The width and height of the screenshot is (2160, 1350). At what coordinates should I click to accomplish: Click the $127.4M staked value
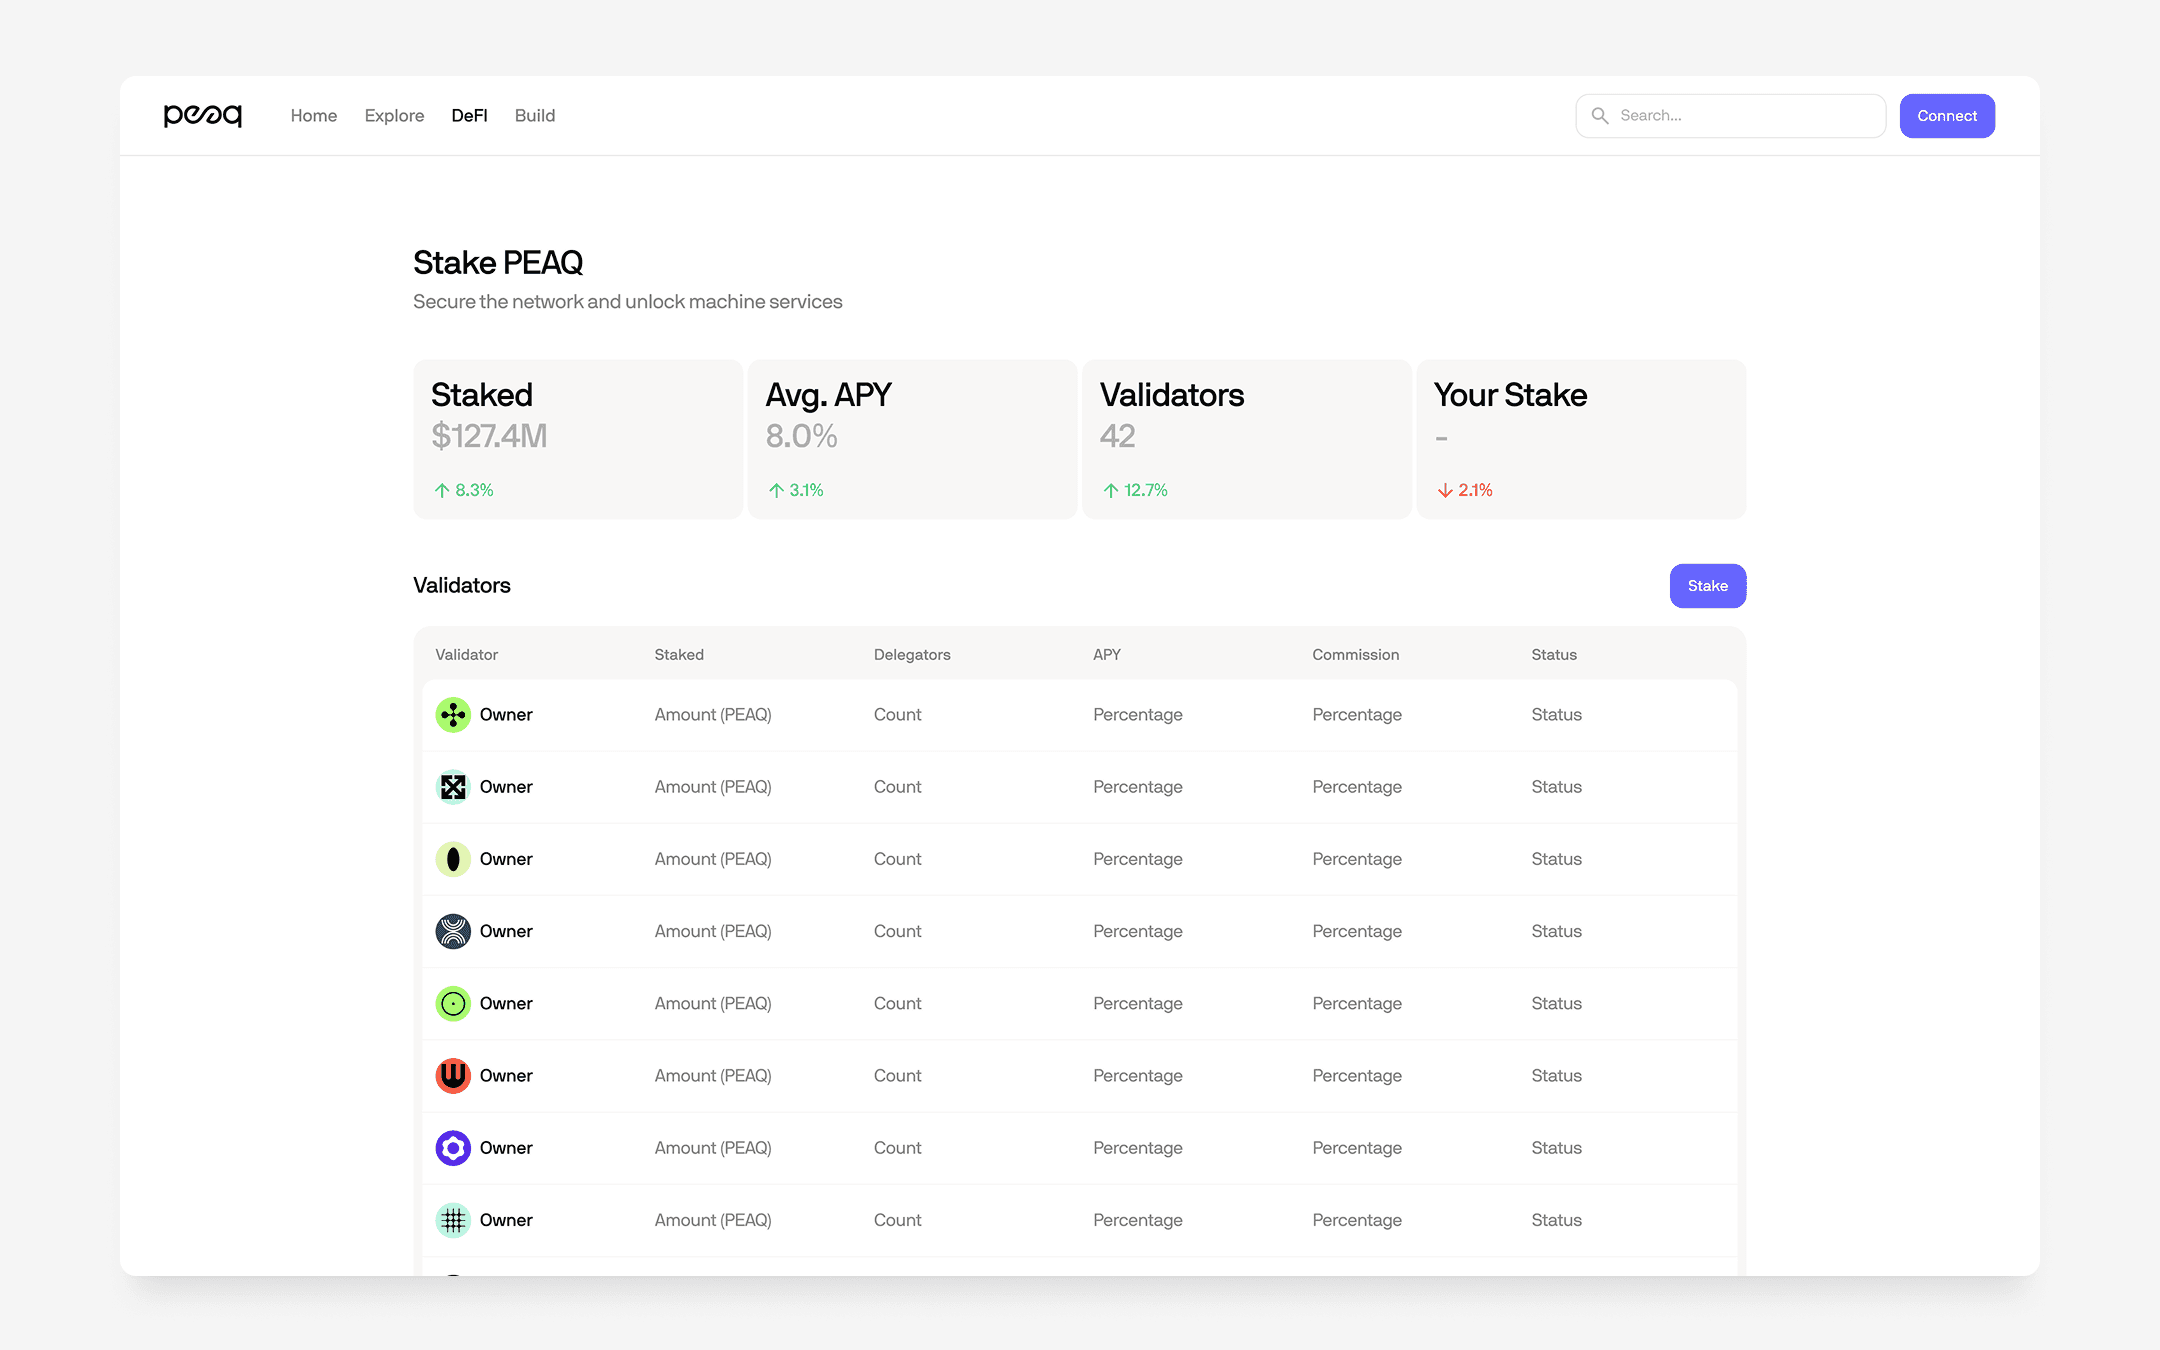click(489, 436)
